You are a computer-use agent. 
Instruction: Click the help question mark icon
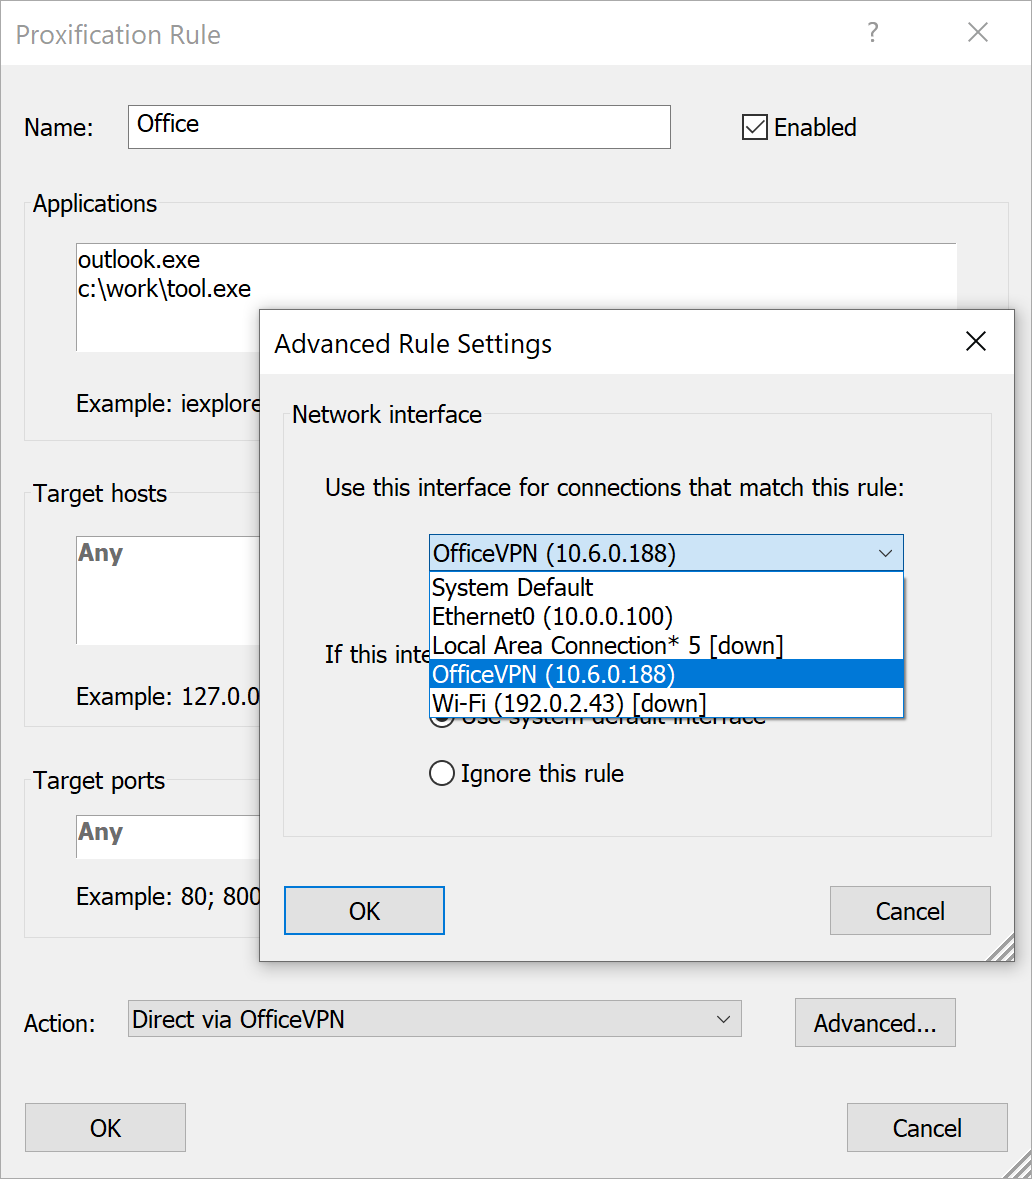pos(873,33)
